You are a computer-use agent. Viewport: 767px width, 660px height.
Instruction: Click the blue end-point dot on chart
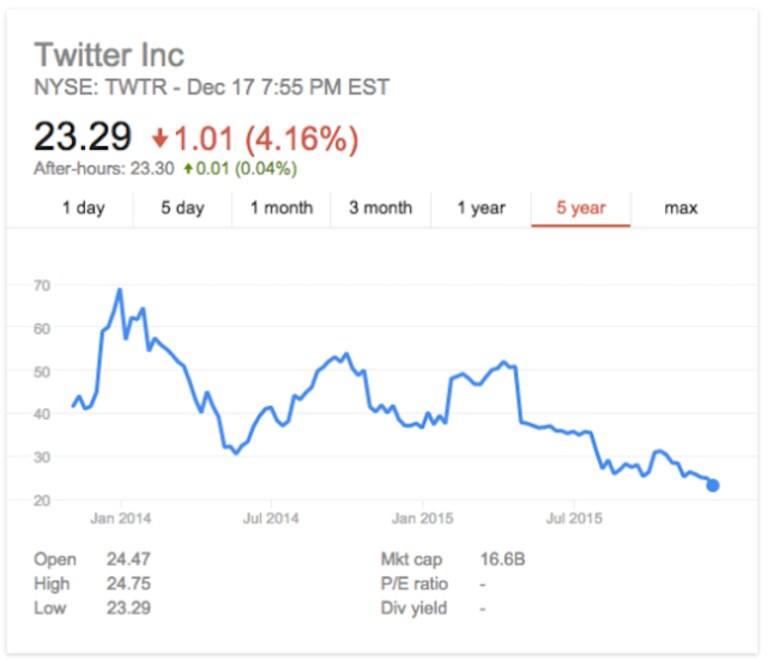click(713, 485)
